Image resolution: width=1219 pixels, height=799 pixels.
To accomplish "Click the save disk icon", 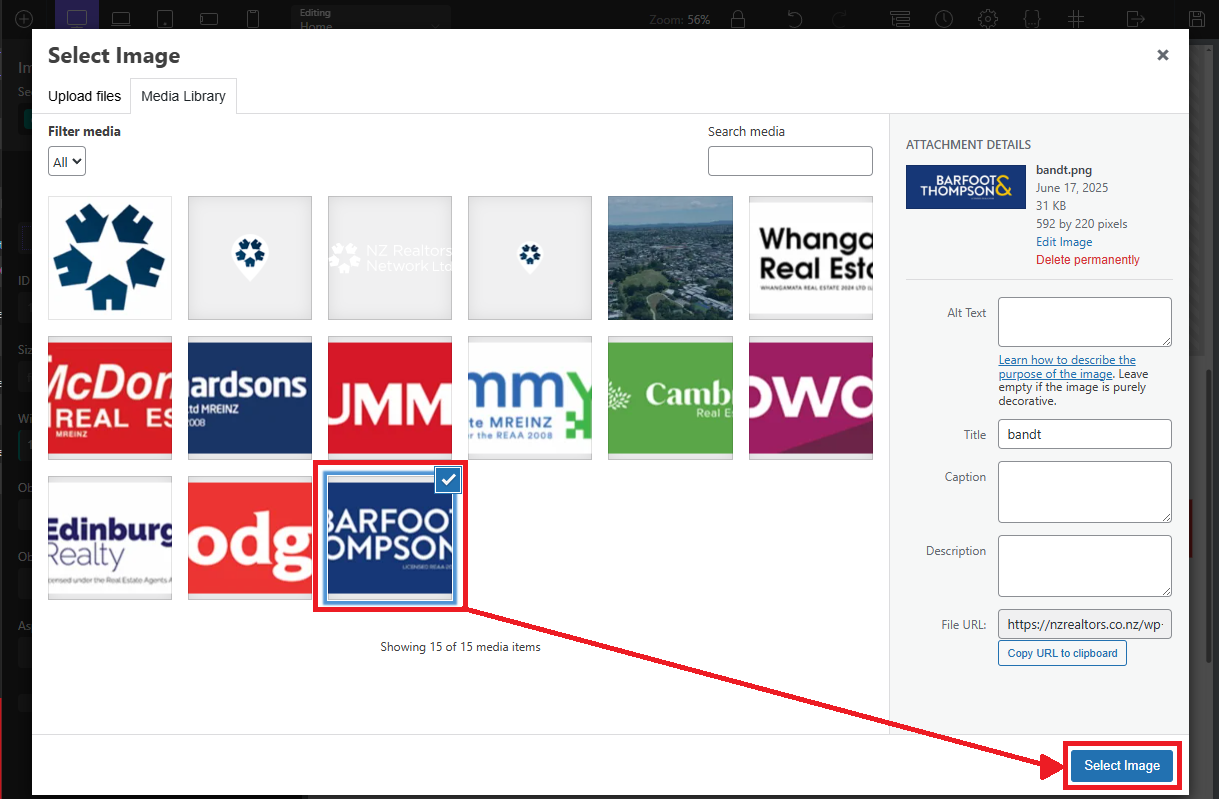I will pos(1197,19).
